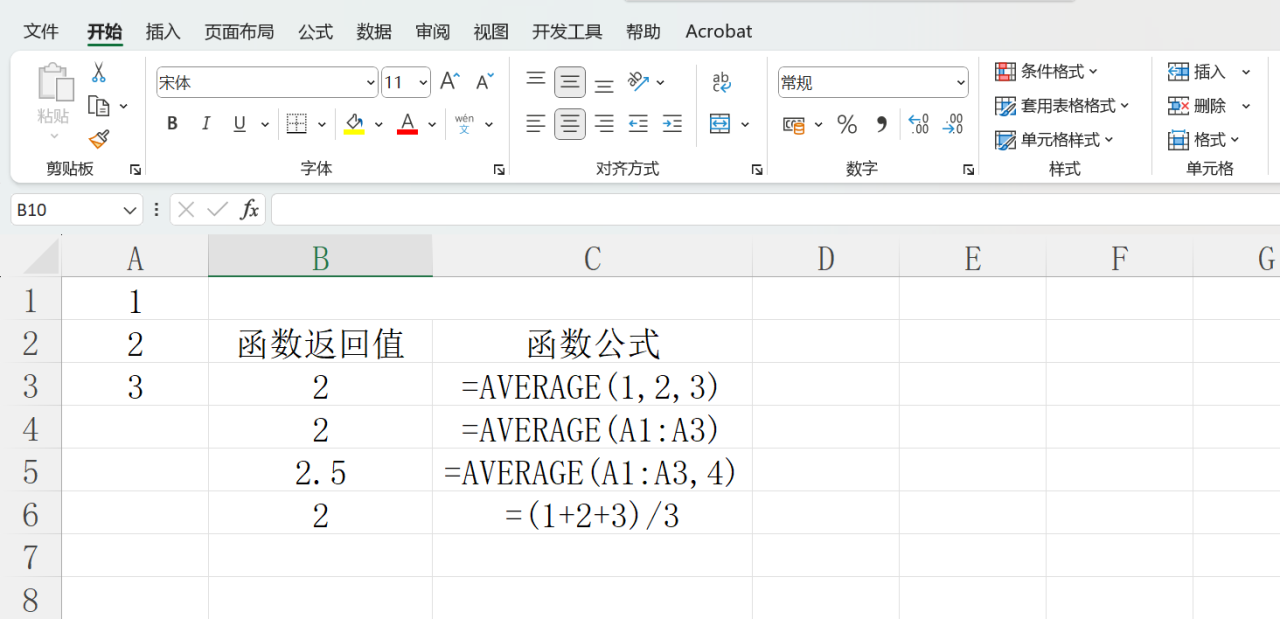Switch to 页面布局 tab

coord(239,32)
